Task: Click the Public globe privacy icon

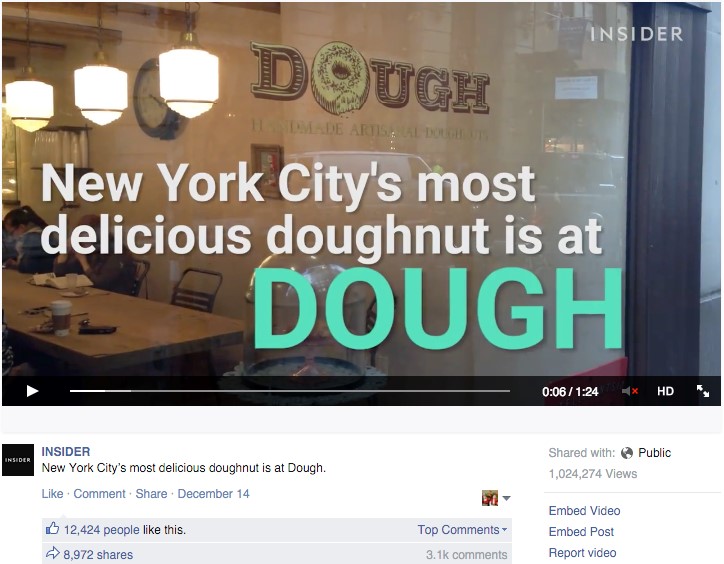Action: (627, 453)
